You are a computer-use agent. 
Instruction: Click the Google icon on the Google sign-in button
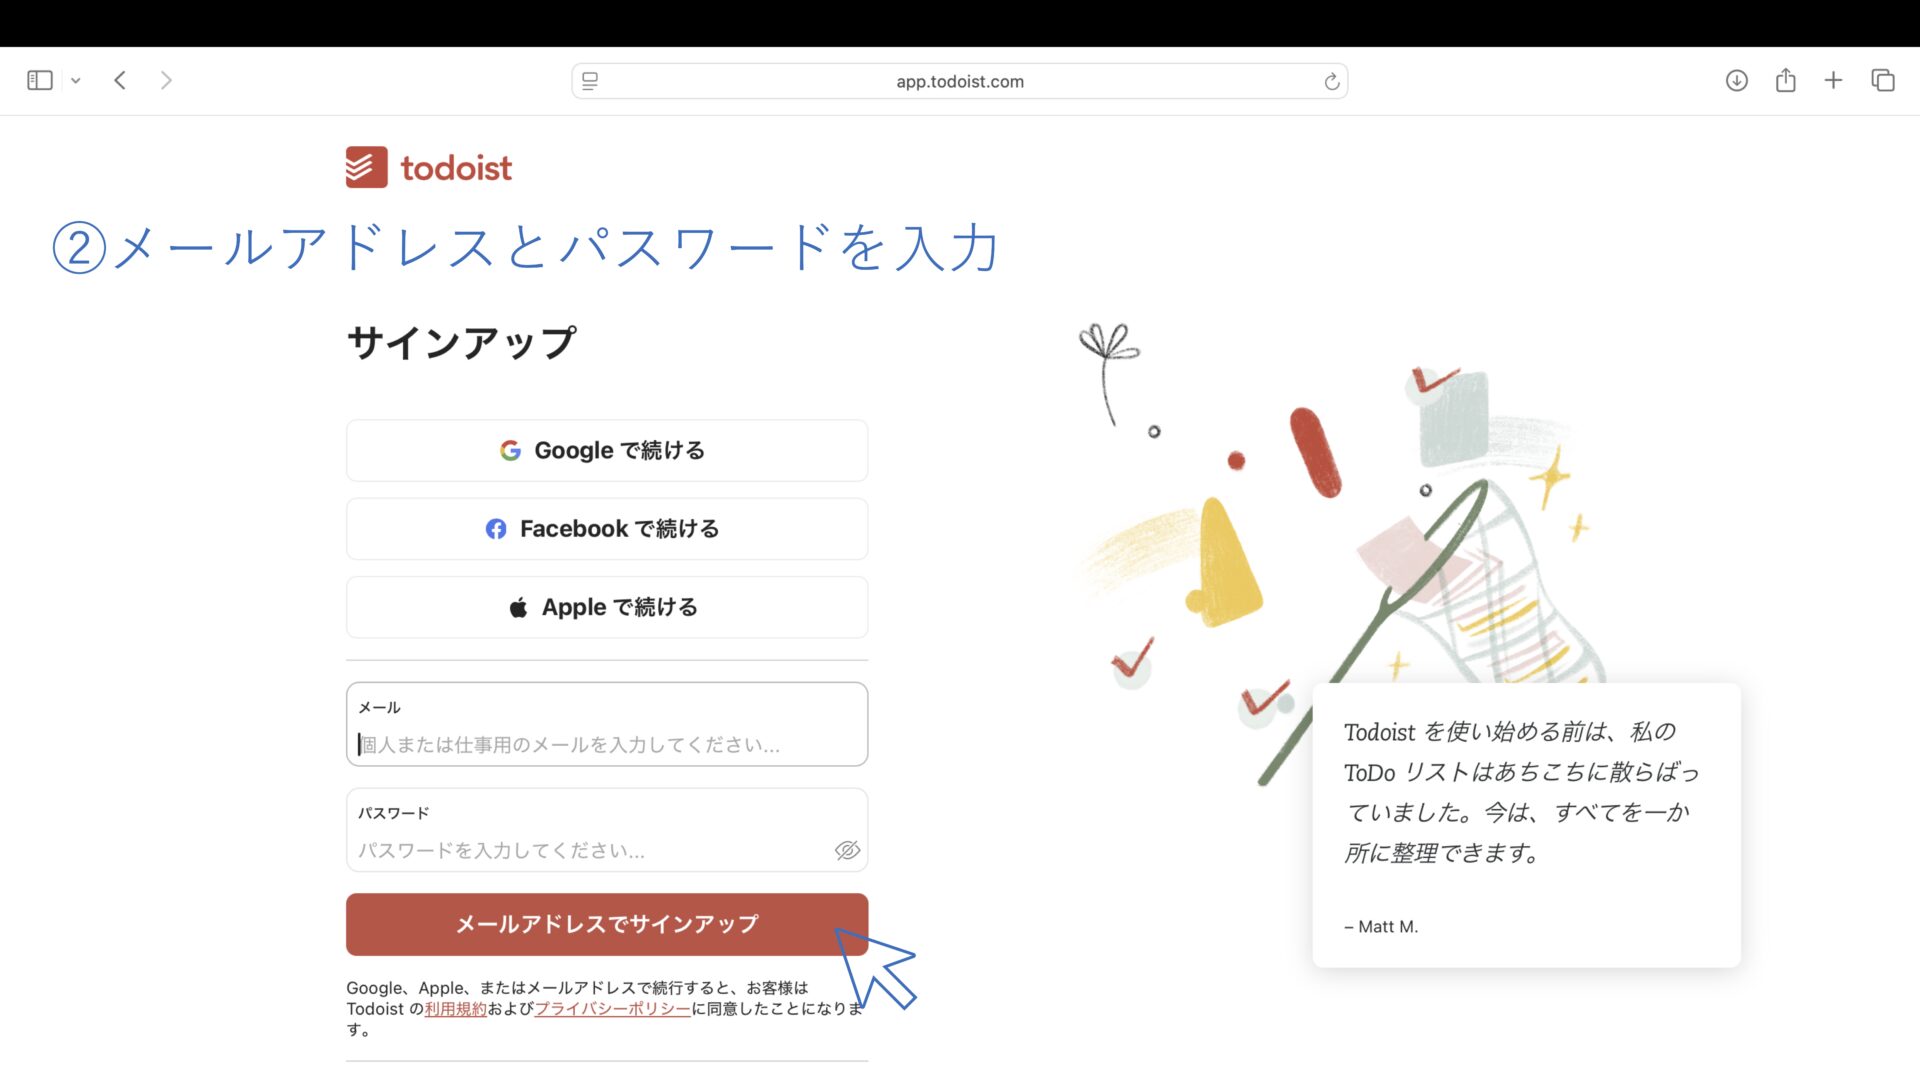tap(510, 450)
